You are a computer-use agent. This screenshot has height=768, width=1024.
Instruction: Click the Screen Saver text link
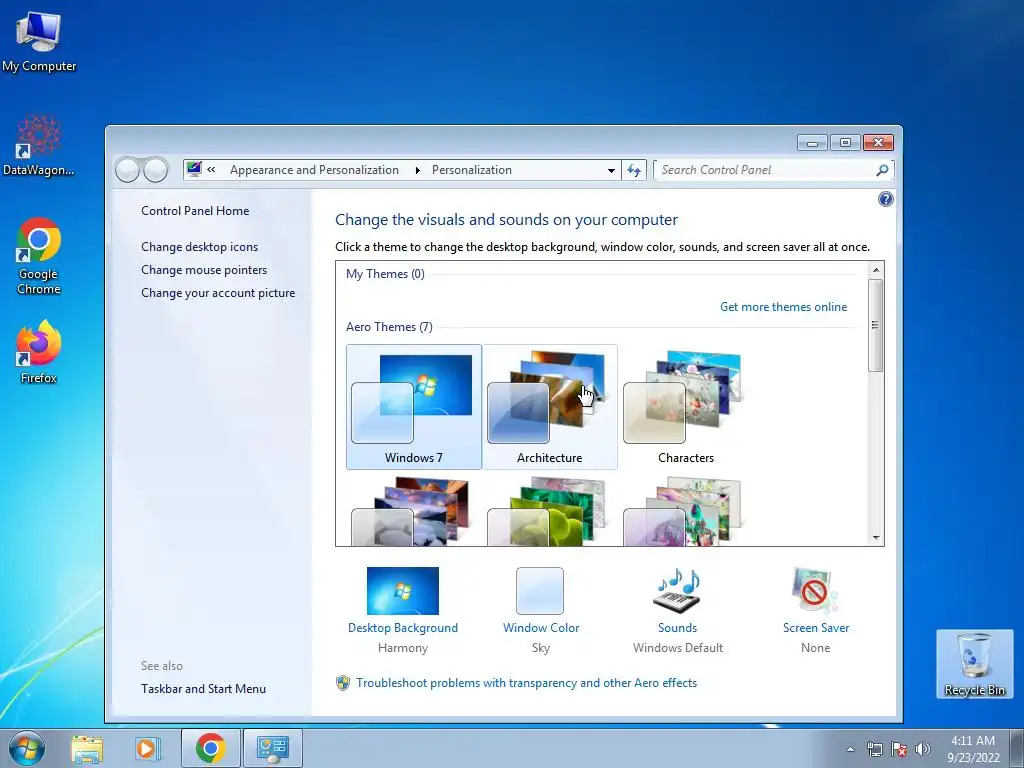(x=816, y=628)
